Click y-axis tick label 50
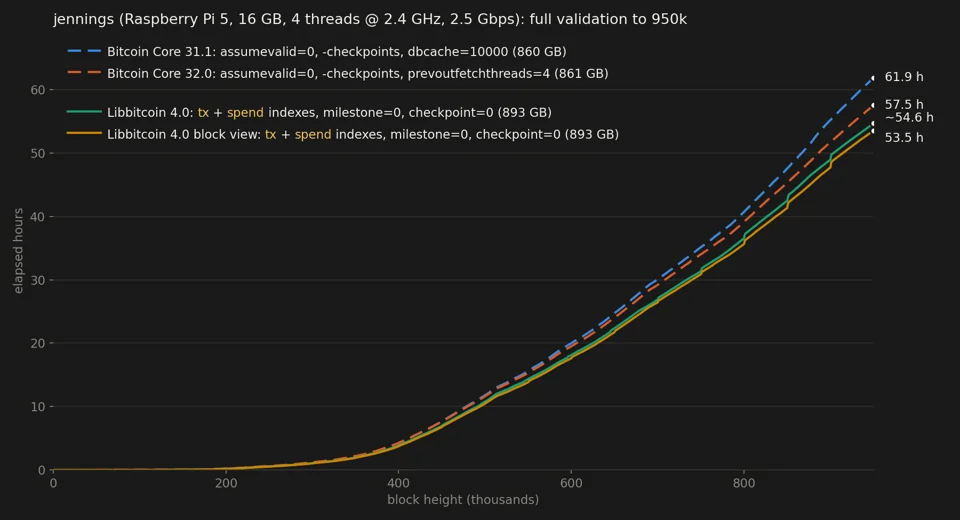Screen dimensions: 960x520 click(x=38, y=153)
